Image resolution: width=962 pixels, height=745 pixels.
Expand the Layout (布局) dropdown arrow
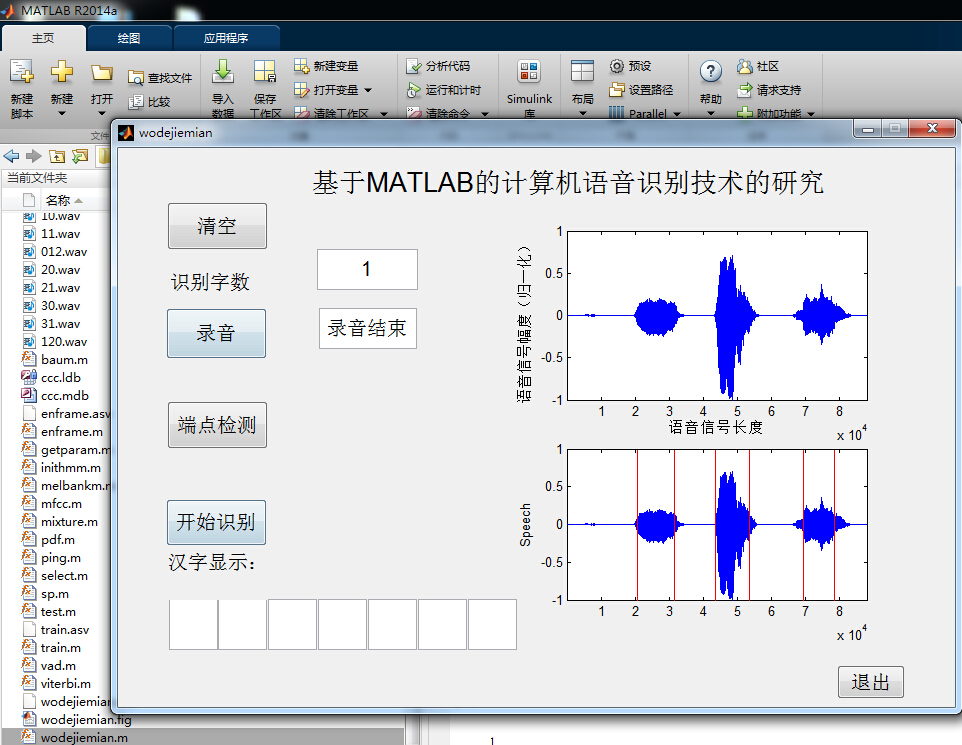[582, 114]
